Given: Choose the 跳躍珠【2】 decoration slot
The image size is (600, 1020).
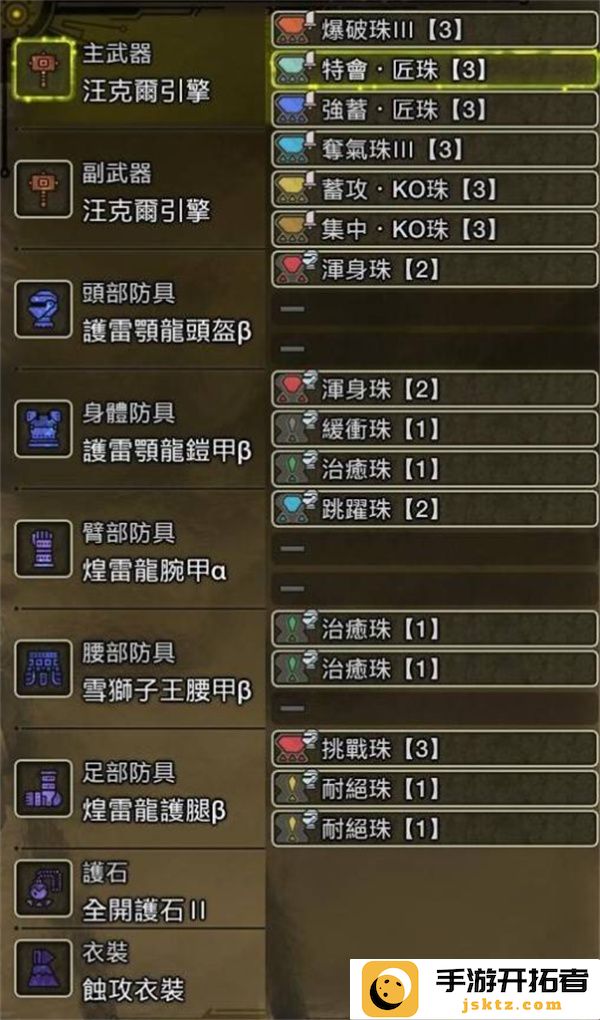Looking at the screenshot, I should click(x=435, y=509).
